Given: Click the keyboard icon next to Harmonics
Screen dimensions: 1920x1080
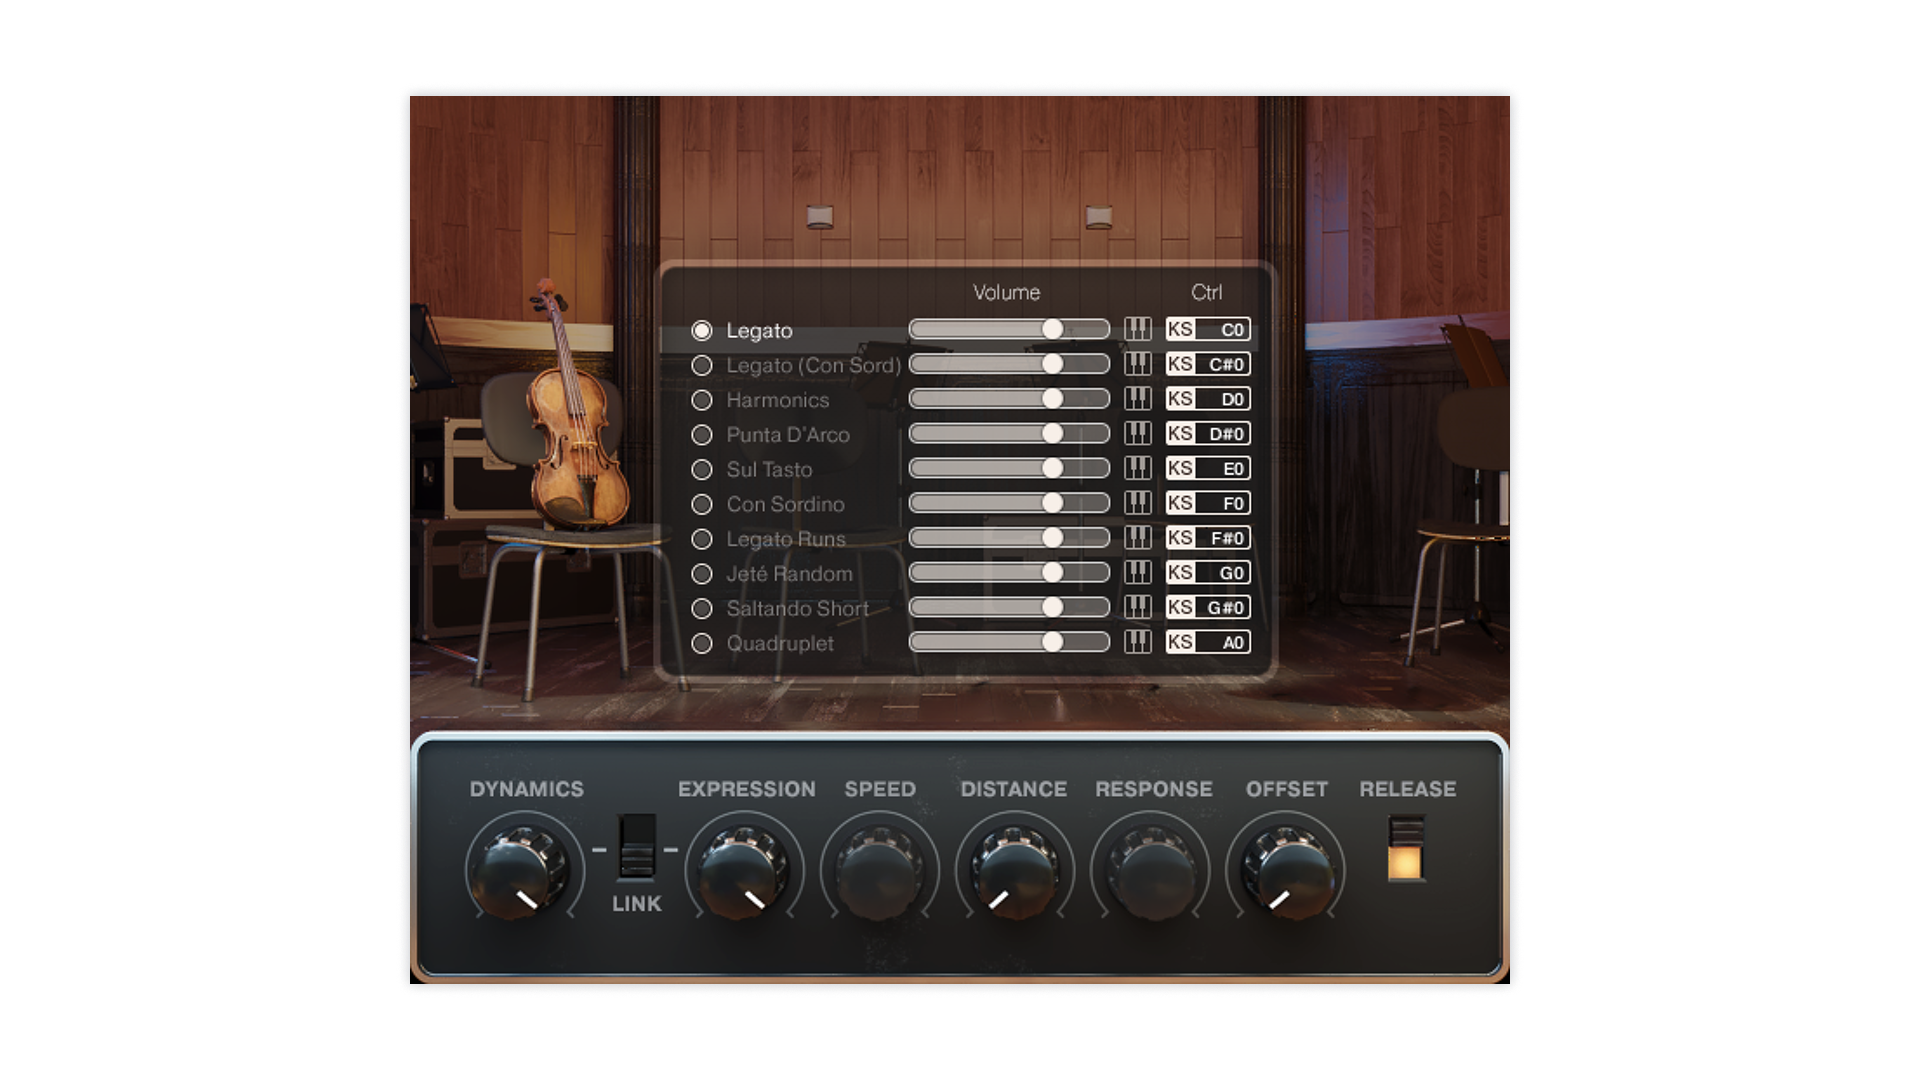Looking at the screenshot, I should point(1137,399).
